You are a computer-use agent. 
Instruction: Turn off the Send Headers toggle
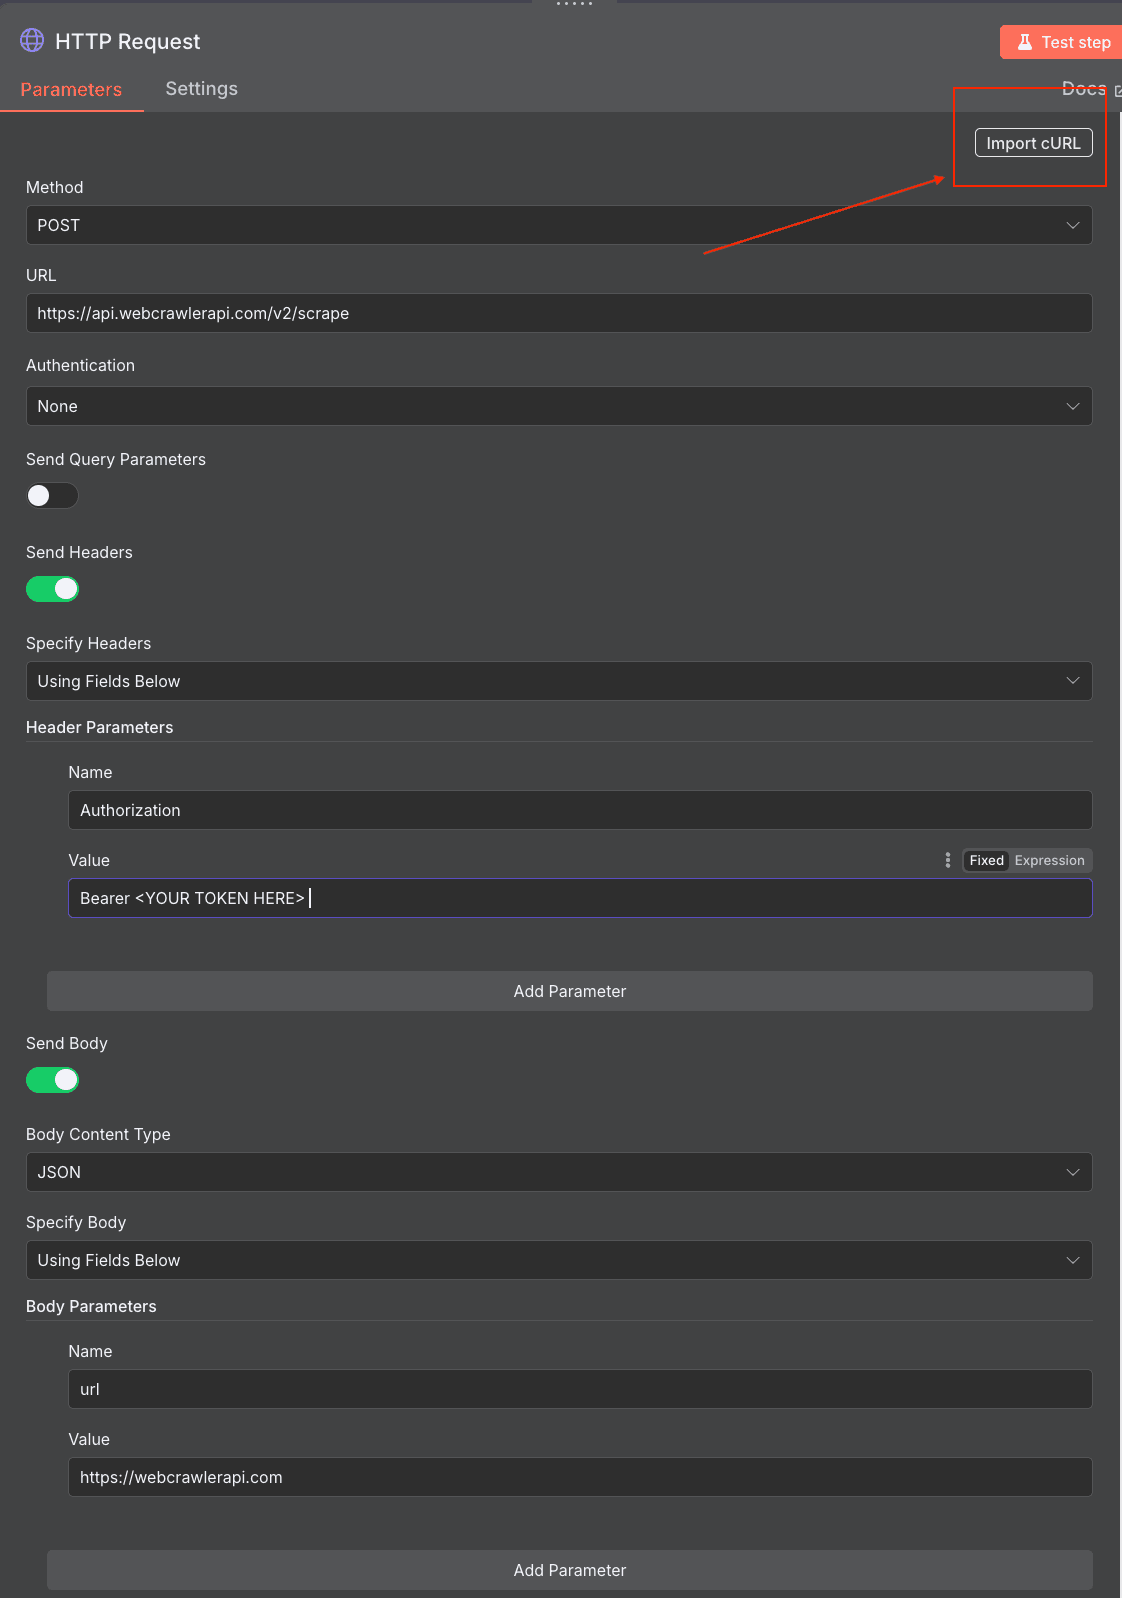52,589
